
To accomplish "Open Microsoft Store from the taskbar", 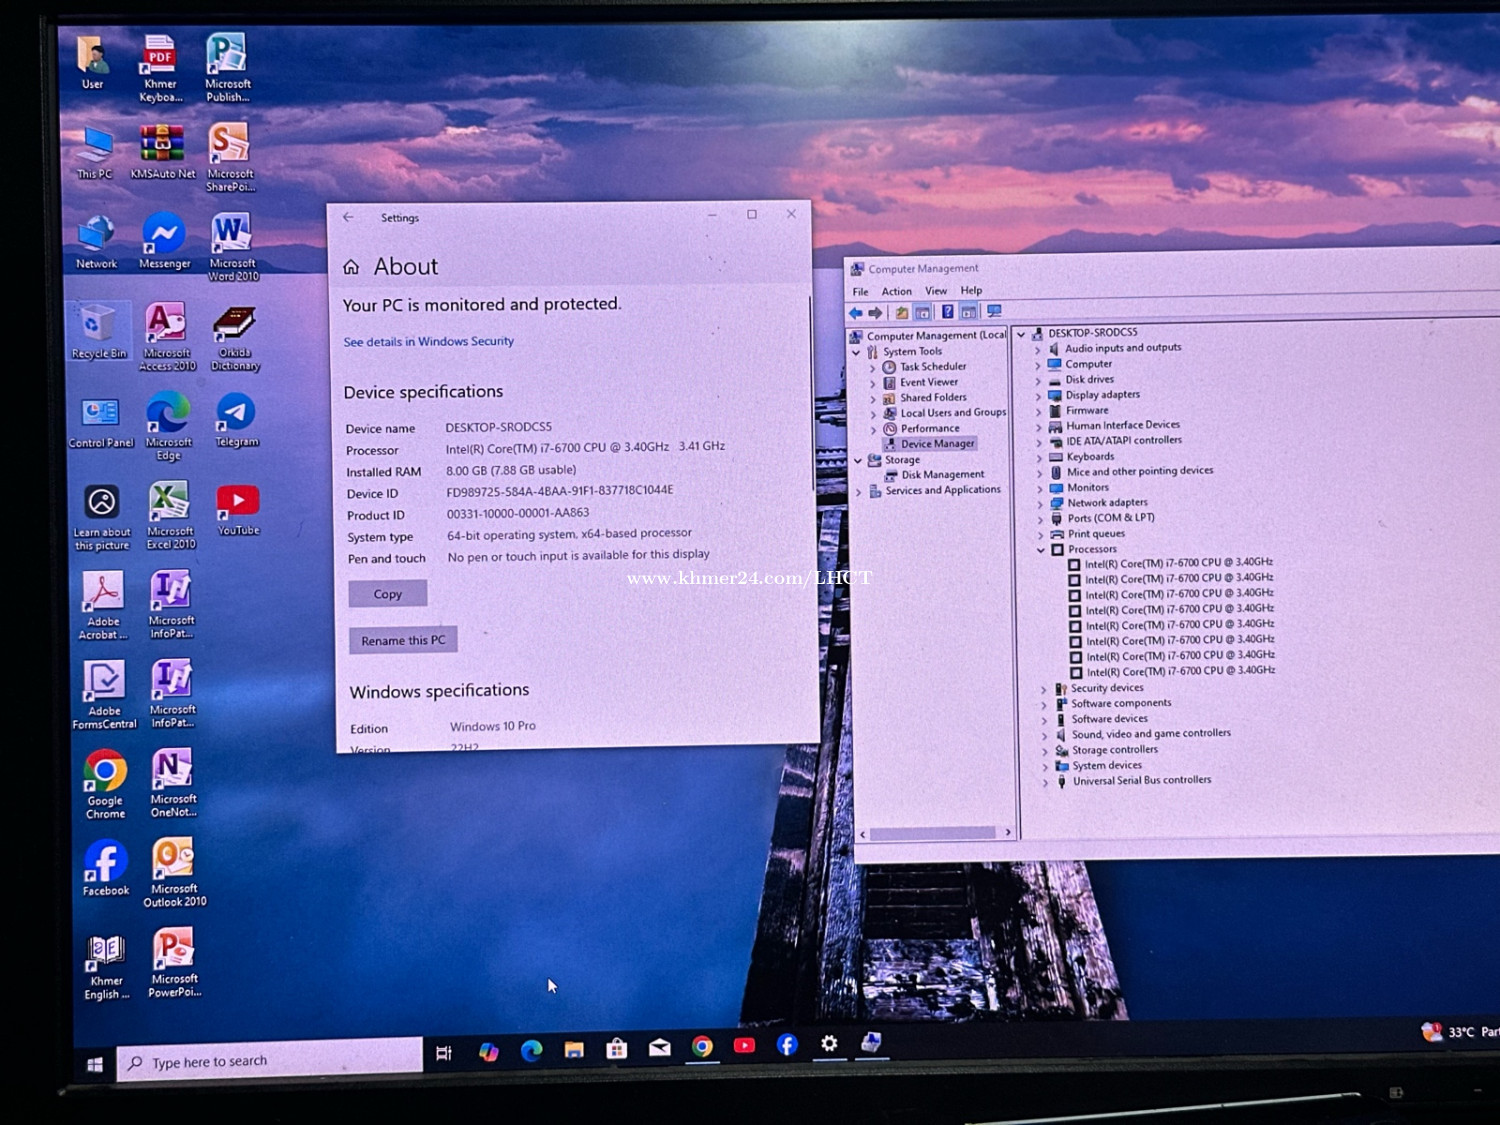I will click(x=617, y=1048).
